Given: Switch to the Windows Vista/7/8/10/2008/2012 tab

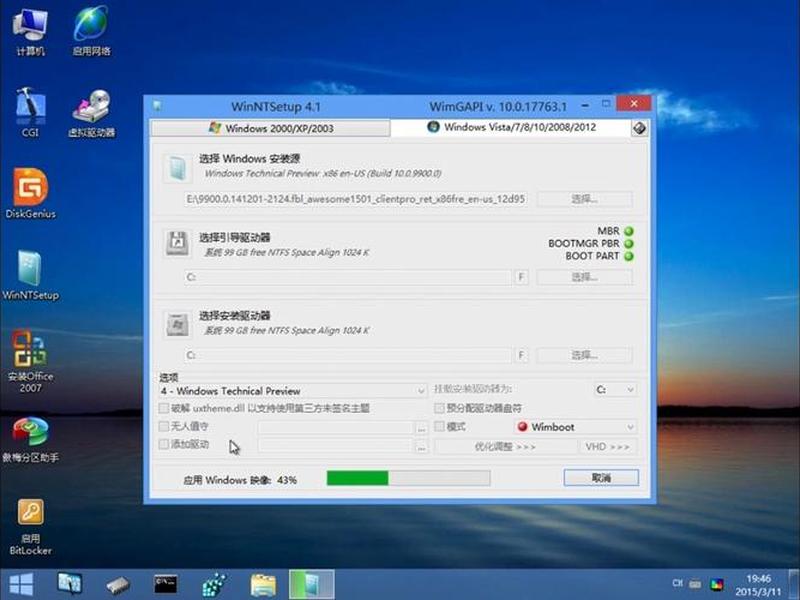Looking at the screenshot, I should point(511,127).
